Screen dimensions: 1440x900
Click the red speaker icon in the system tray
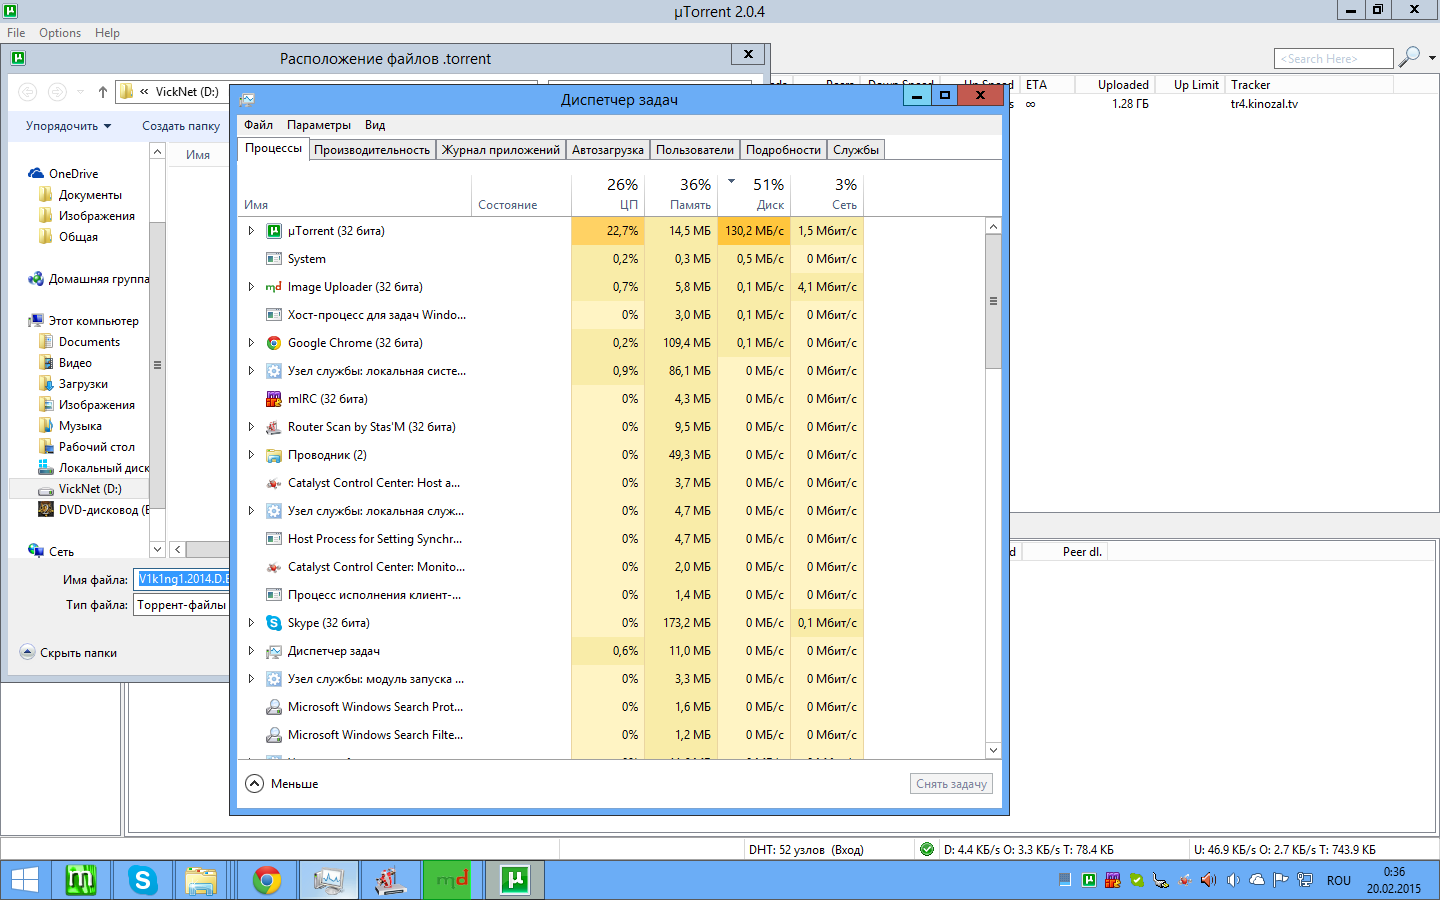1208,880
